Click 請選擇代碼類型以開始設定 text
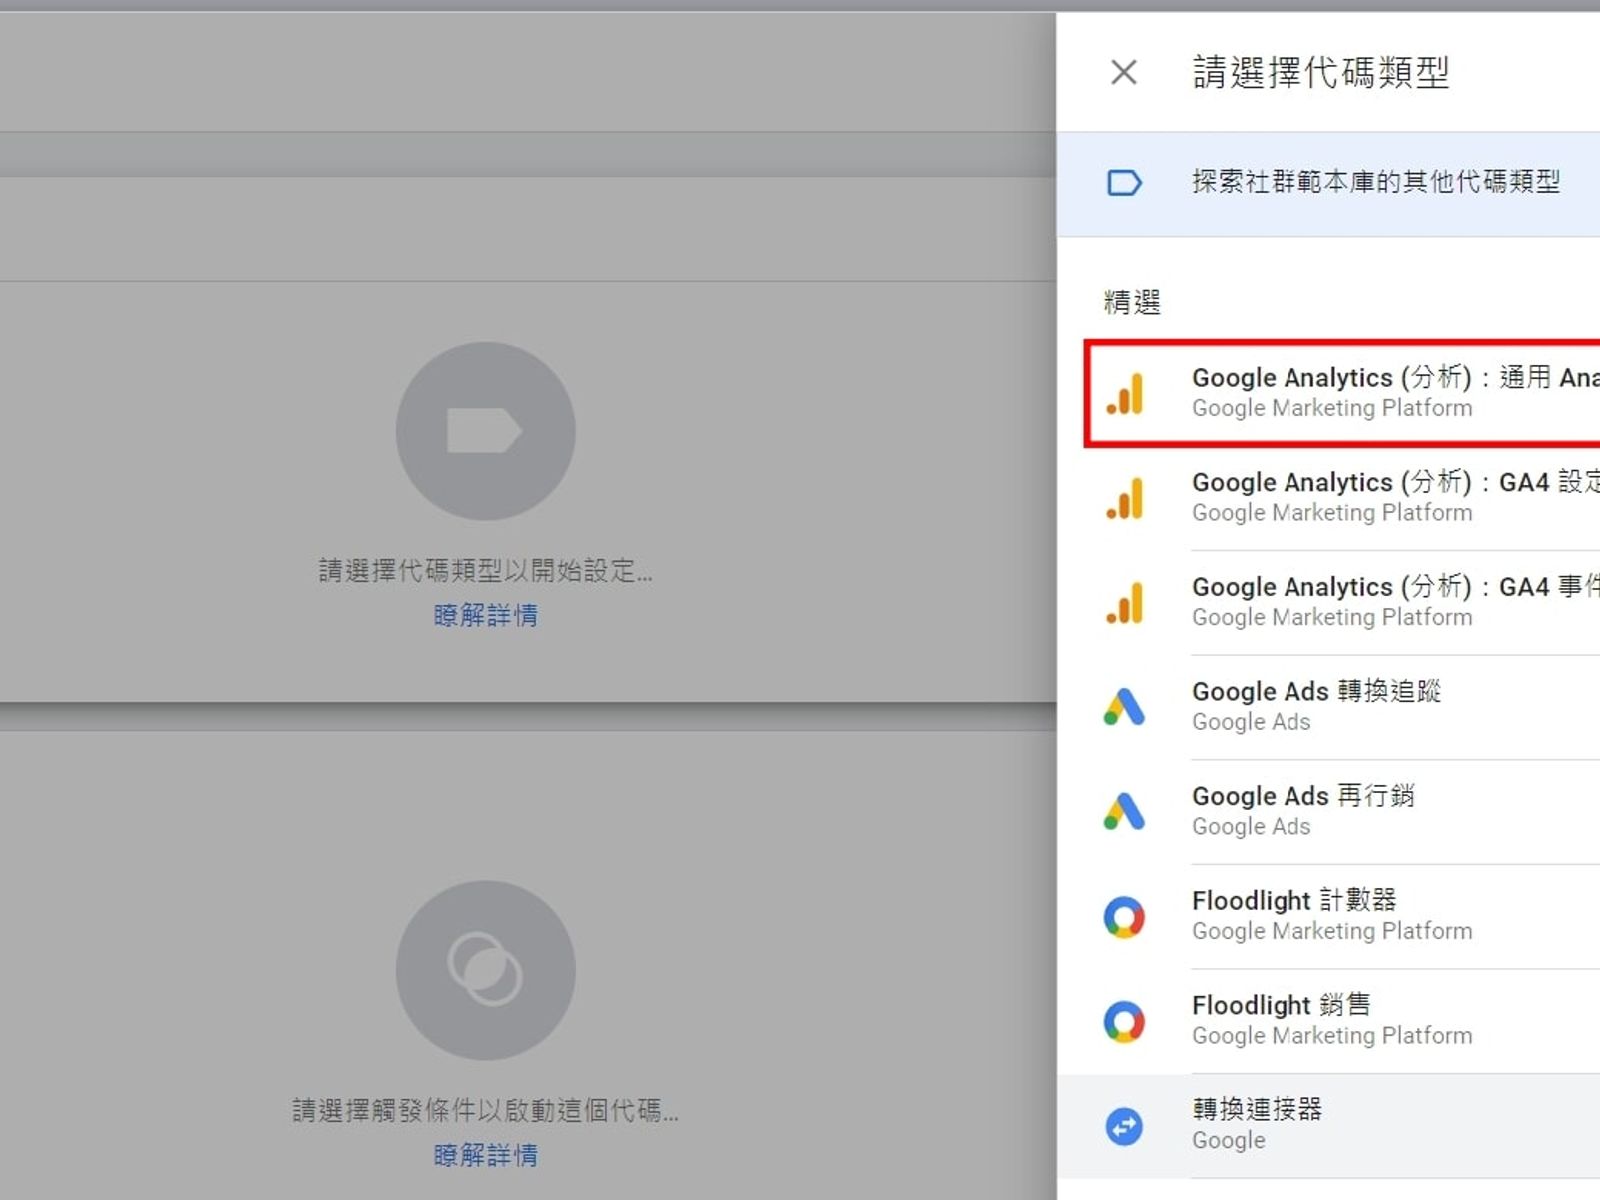1600x1200 pixels. point(485,571)
